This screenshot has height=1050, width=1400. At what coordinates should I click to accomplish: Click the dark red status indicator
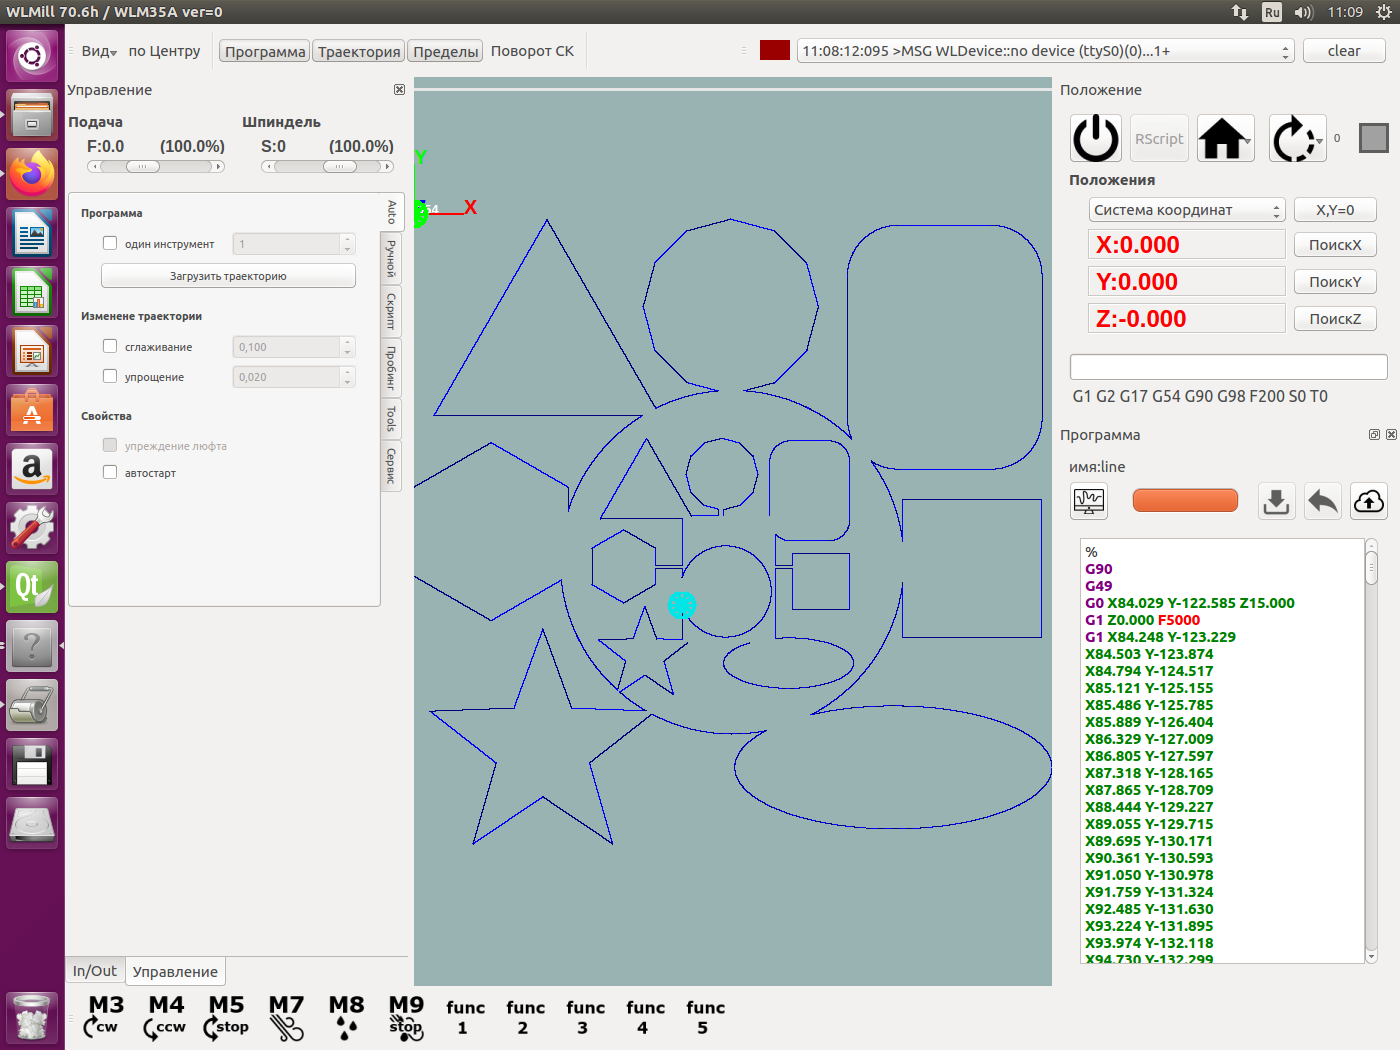coord(775,51)
